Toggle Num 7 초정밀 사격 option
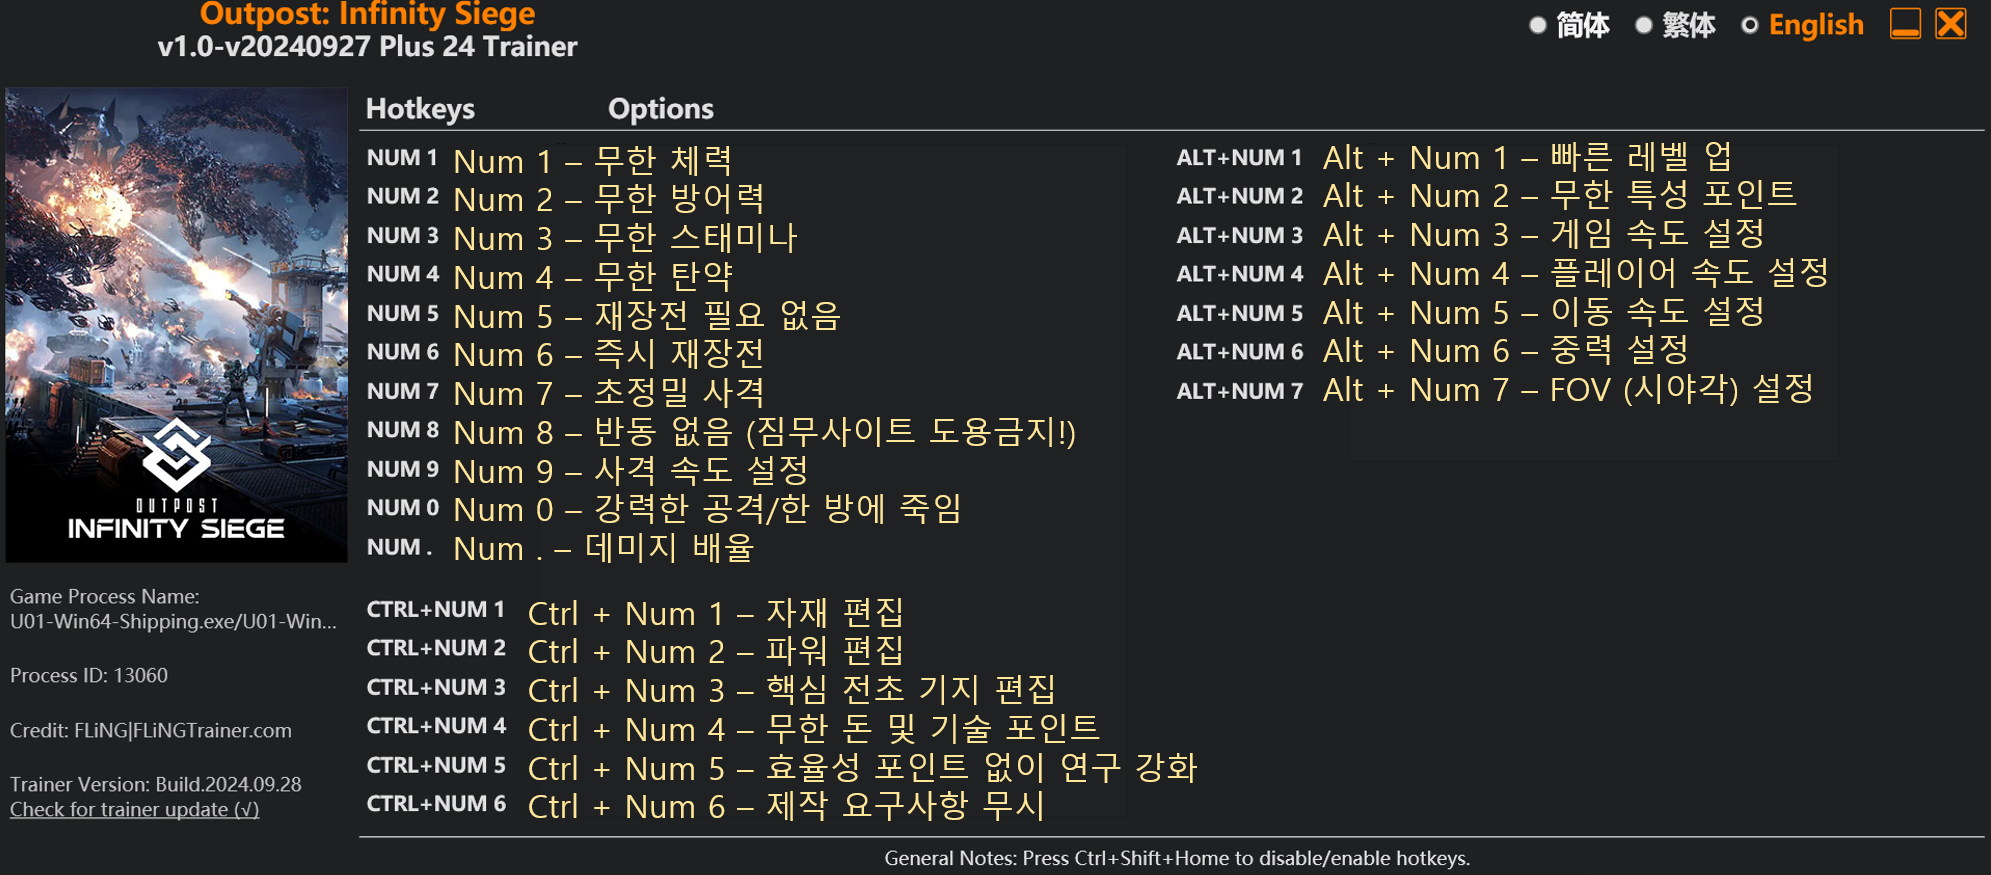 click(x=609, y=393)
